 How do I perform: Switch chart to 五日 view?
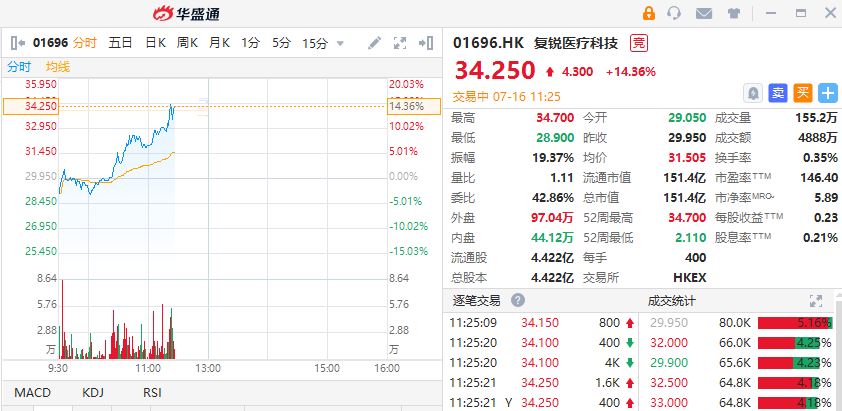click(x=120, y=43)
